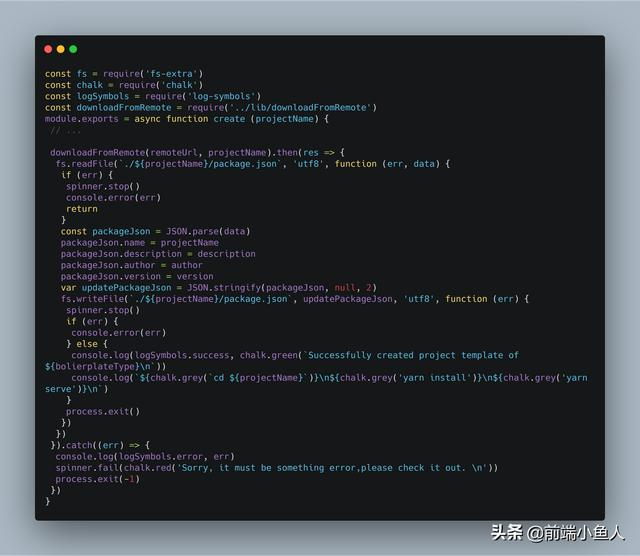Click the 'Successfully created project template' log line
This screenshot has height=556, width=640.
click(295, 355)
